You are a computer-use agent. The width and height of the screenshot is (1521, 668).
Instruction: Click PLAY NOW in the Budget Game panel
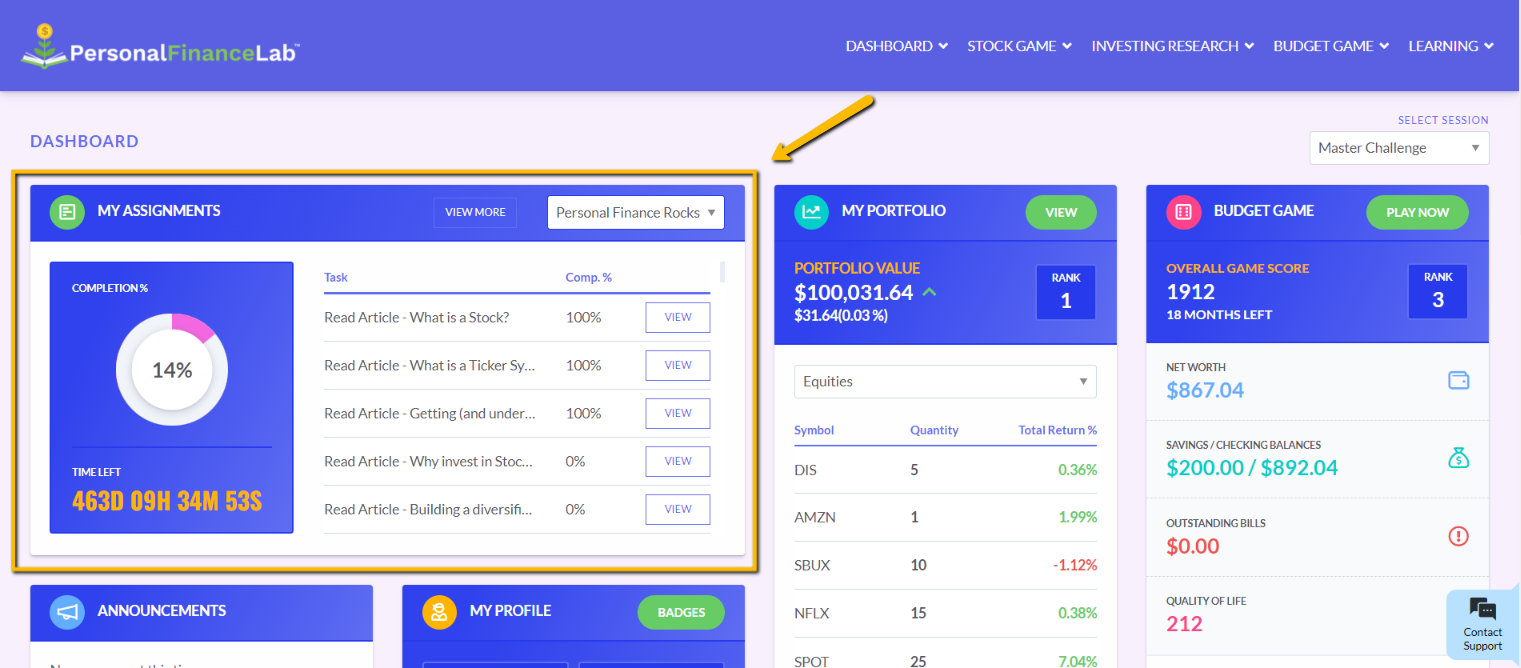pyautogui.click(x=1417, y=212)
